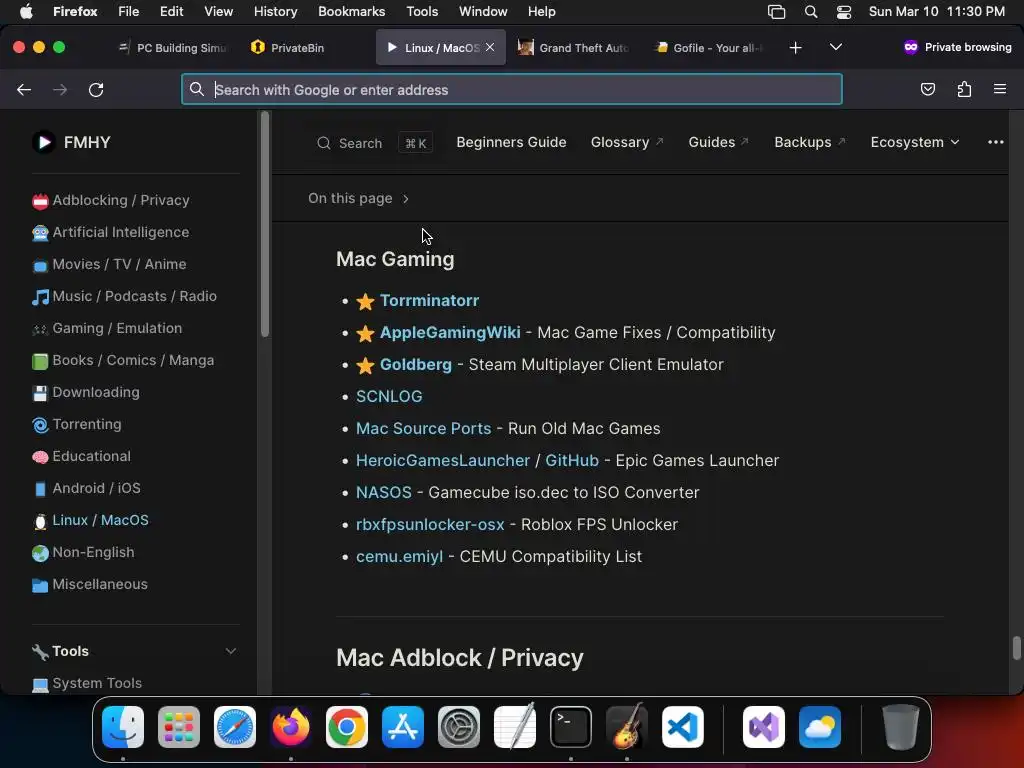Expand the On this page outline
1024x768 pixels.
pyautogui.click(x=359, y=198)
